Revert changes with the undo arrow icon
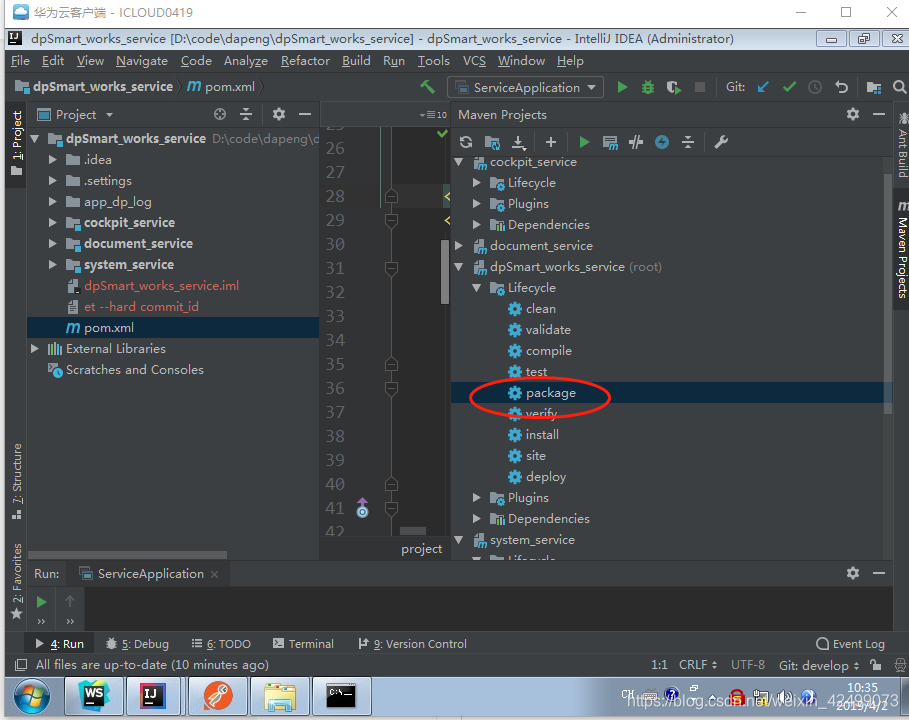 (x=841, y=88)
